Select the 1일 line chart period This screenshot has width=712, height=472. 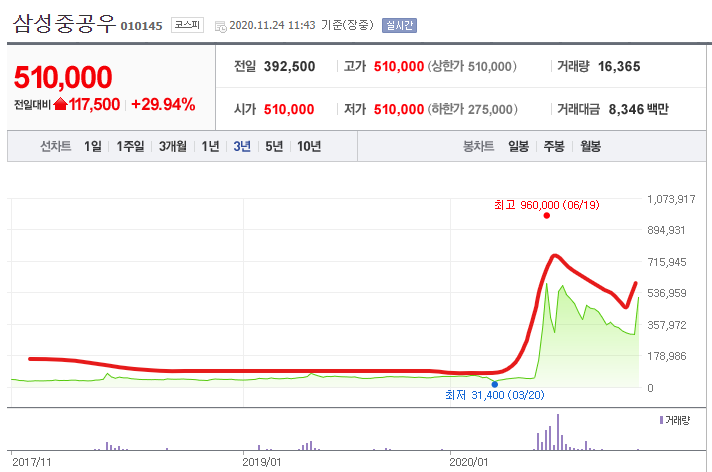pos(93,146)
